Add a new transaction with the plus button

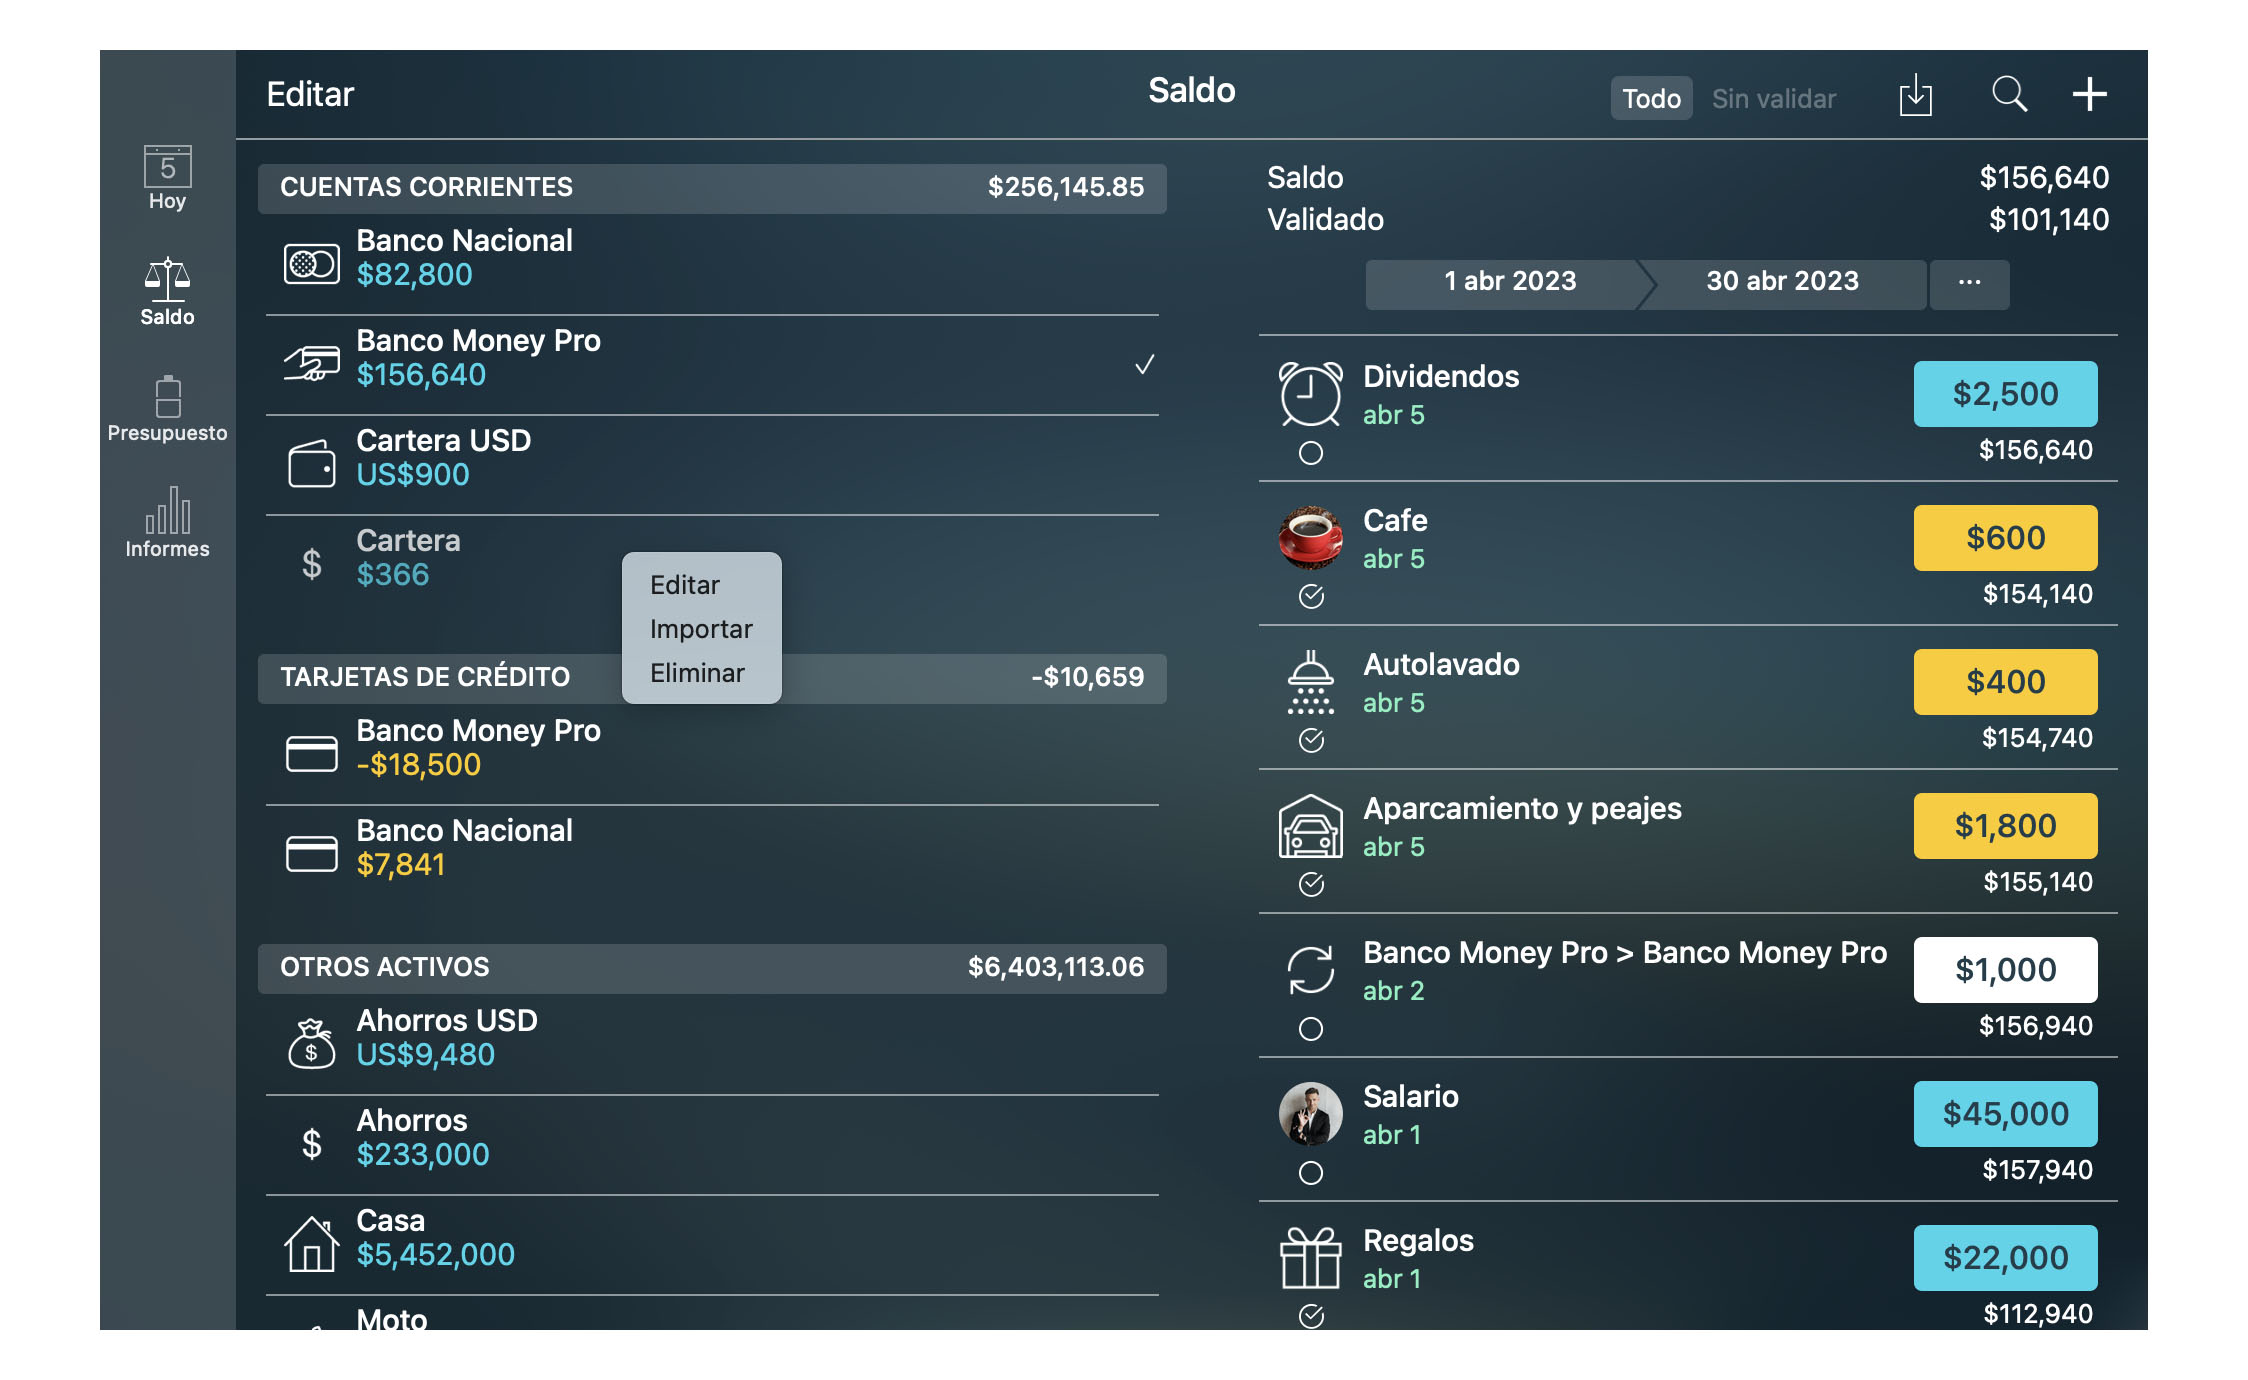pos(2089,94)
